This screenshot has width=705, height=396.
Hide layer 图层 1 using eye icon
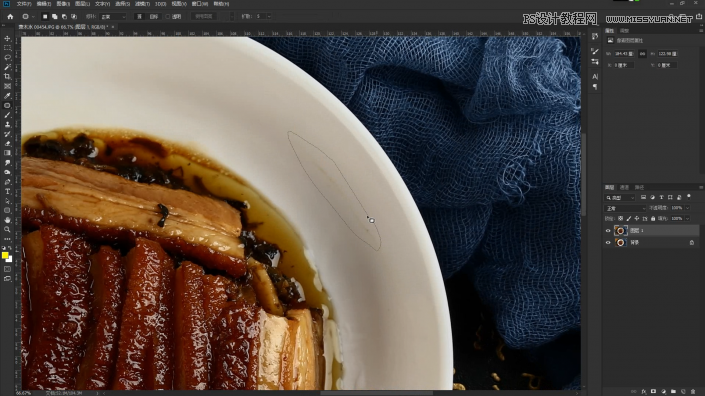pyautogui.click(x=608, y=231)
